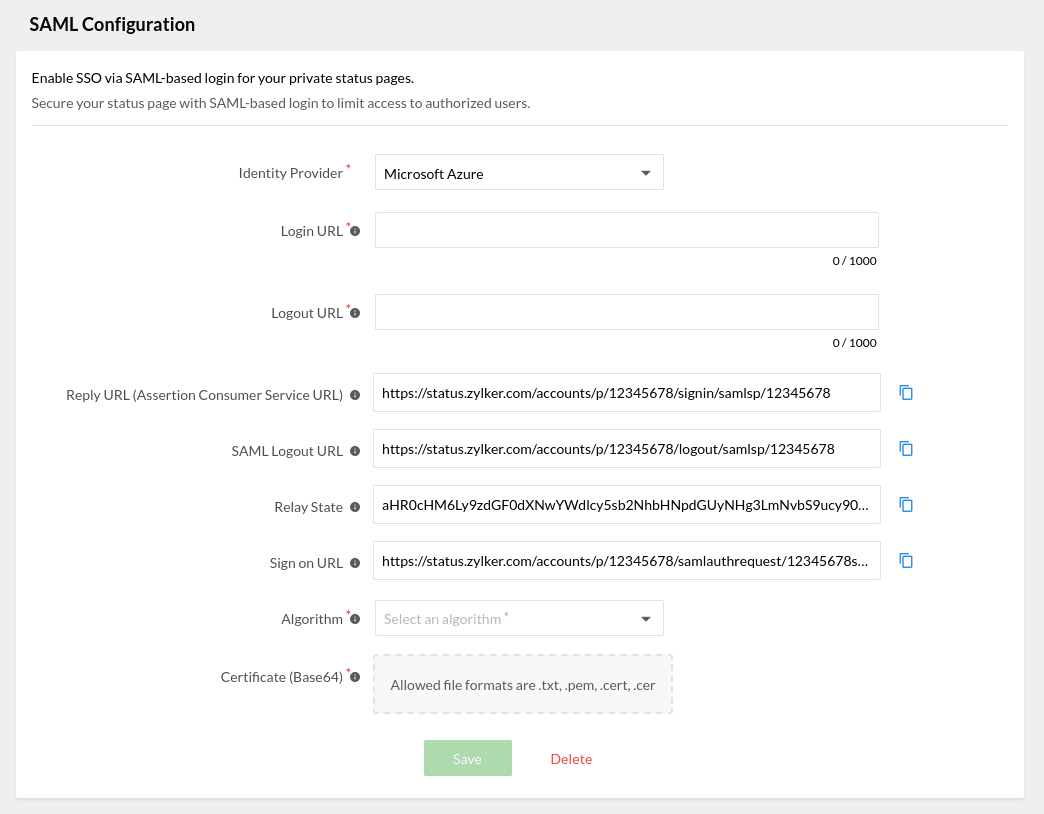Click the Save button
Viewport: 1044px width, 814px height.
[x=467, y=758]
